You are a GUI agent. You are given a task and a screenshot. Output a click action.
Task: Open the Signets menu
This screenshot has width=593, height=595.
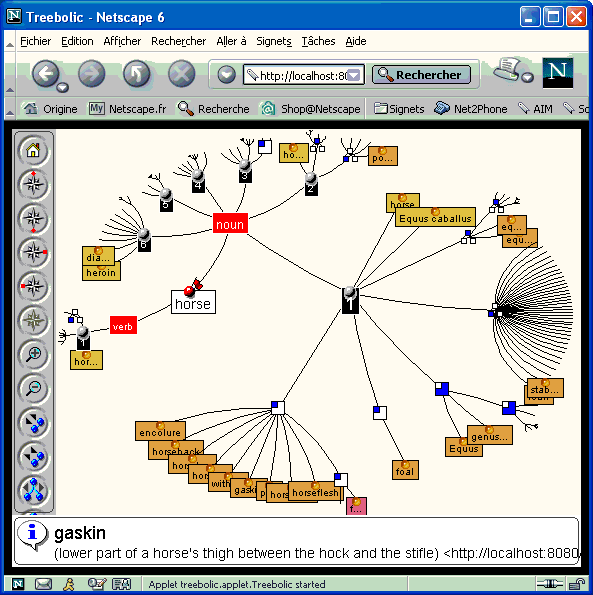coord(274,41)
